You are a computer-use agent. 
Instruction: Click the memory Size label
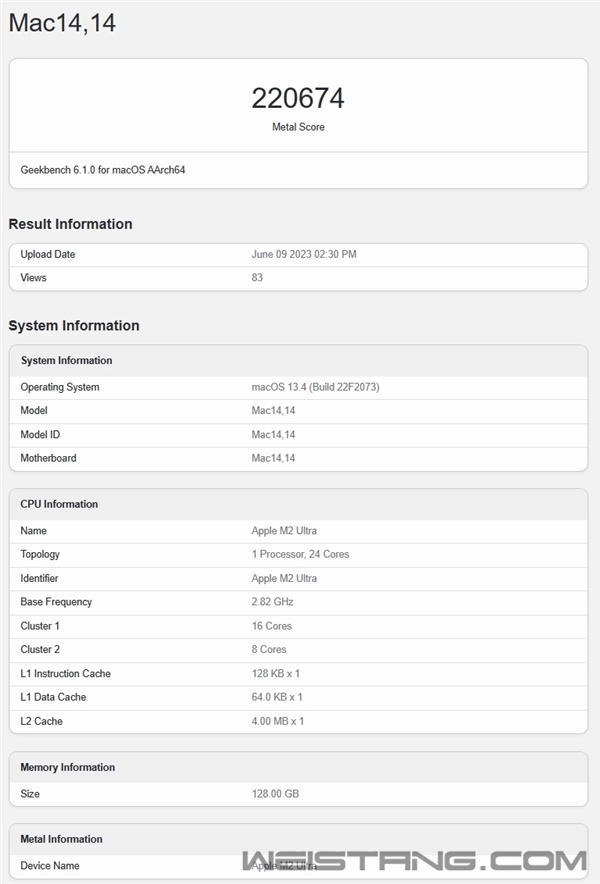30,794
